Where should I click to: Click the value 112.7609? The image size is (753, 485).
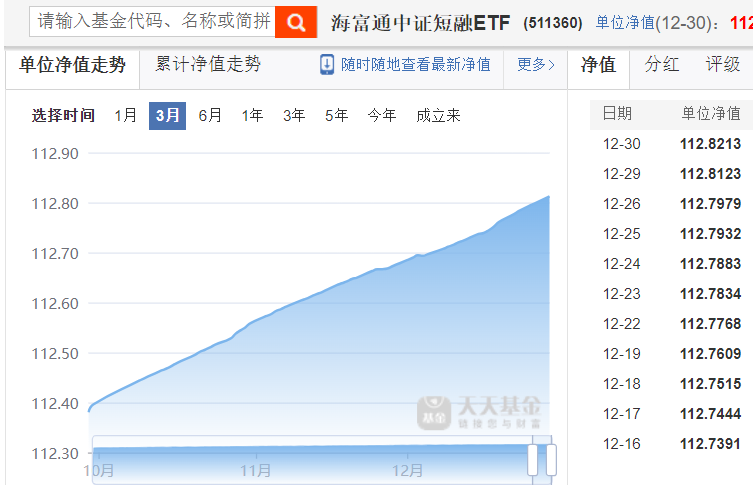(x=711, y=354)
